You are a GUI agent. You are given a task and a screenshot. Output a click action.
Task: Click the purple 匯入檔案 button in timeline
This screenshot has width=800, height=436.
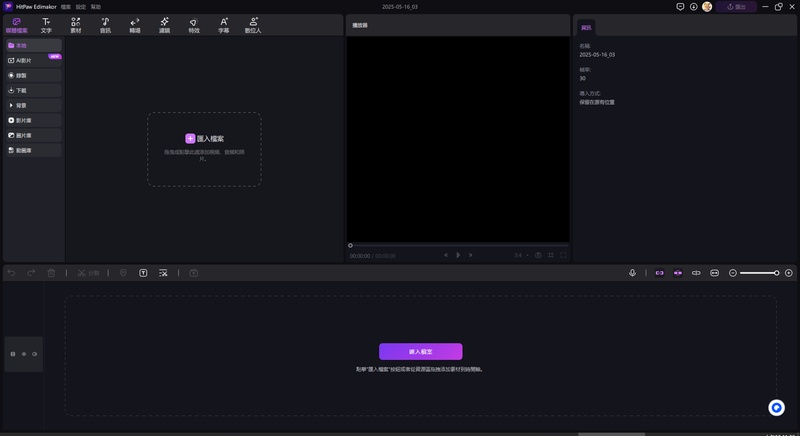tap(420, 352)
